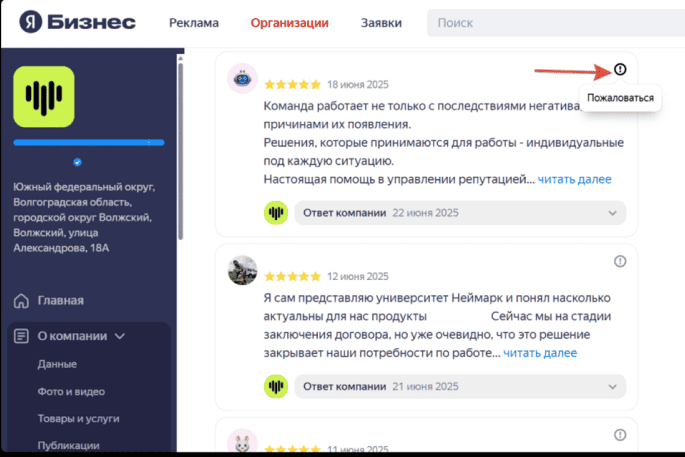This screenshot has height=457, width=685.
Task: Click the date text 18 июня 2025
Action: point(358,84)
